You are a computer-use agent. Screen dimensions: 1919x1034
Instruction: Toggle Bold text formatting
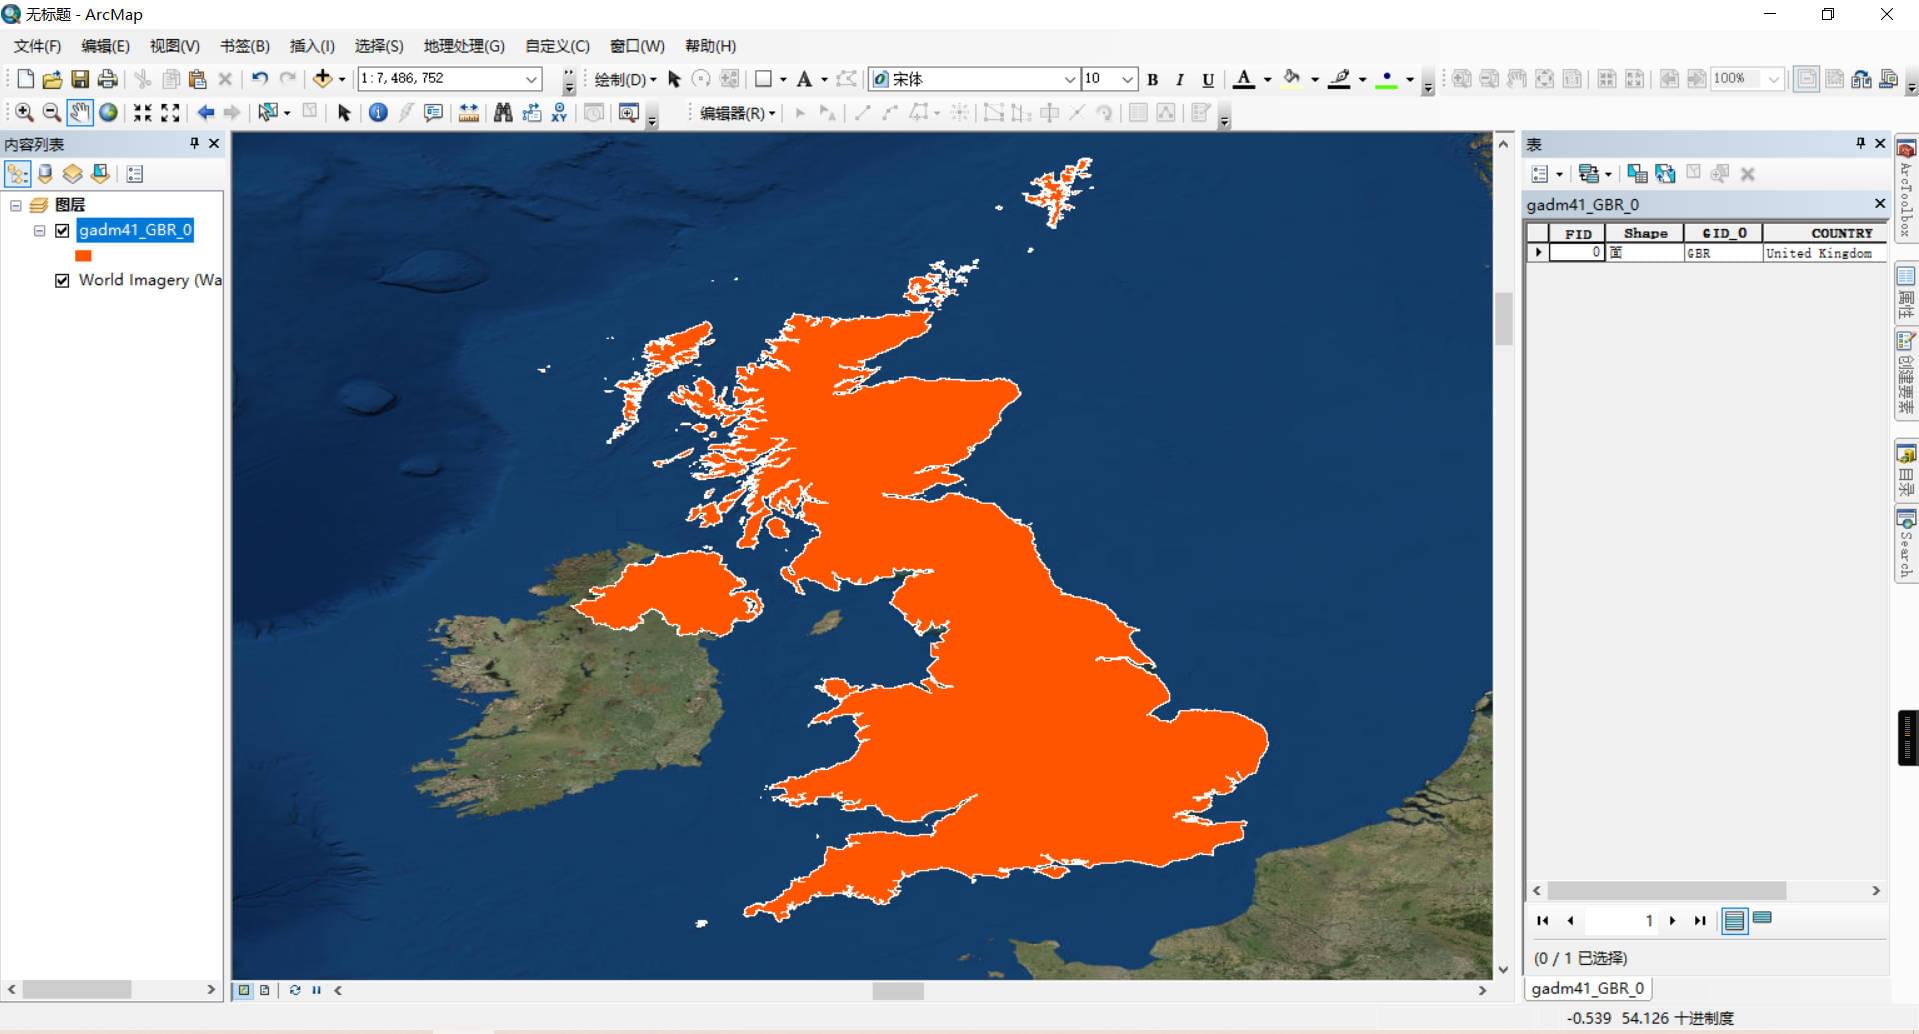(x=1153, y=80)
